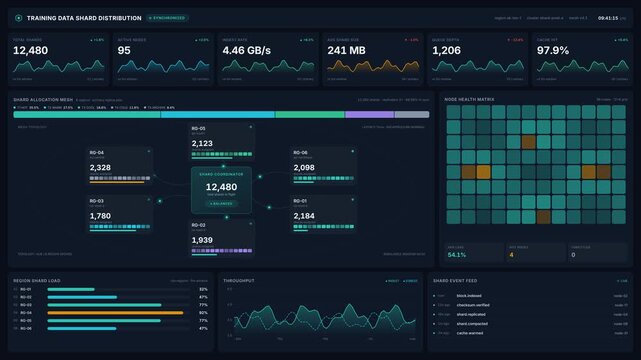Click the red trend indicator on the 1,206 card
Screen dimensions: 641x360
(515, 40)
